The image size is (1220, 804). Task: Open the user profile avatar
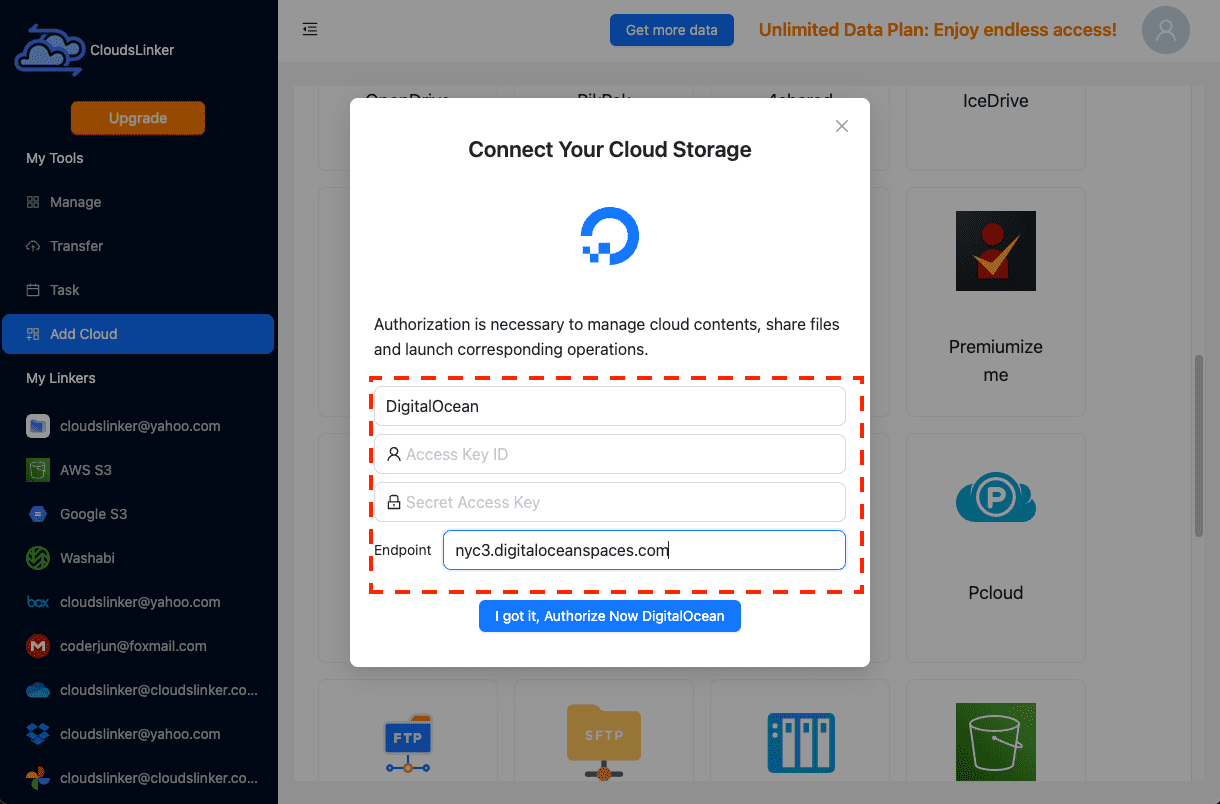[x=1166, y=30]
